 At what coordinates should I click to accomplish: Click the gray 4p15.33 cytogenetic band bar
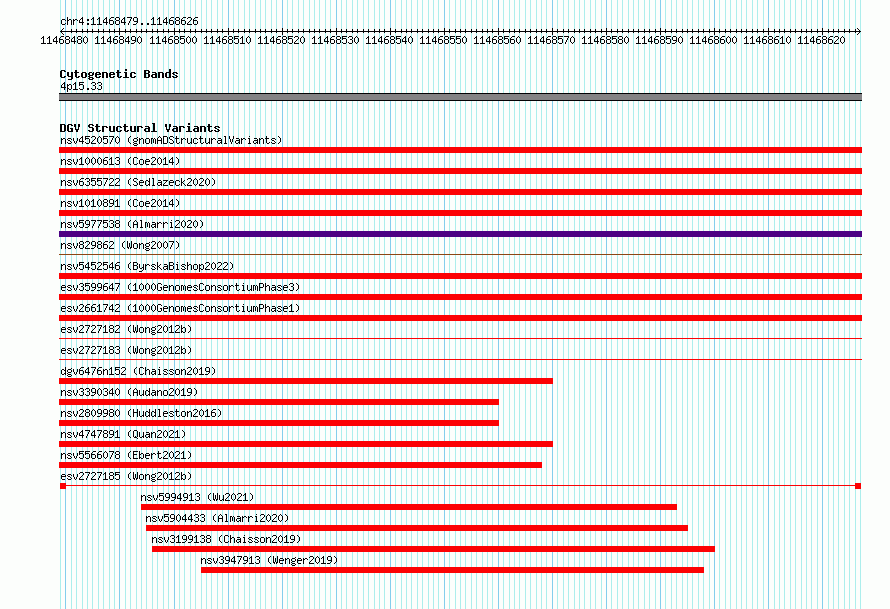click(x=460, y=97)
